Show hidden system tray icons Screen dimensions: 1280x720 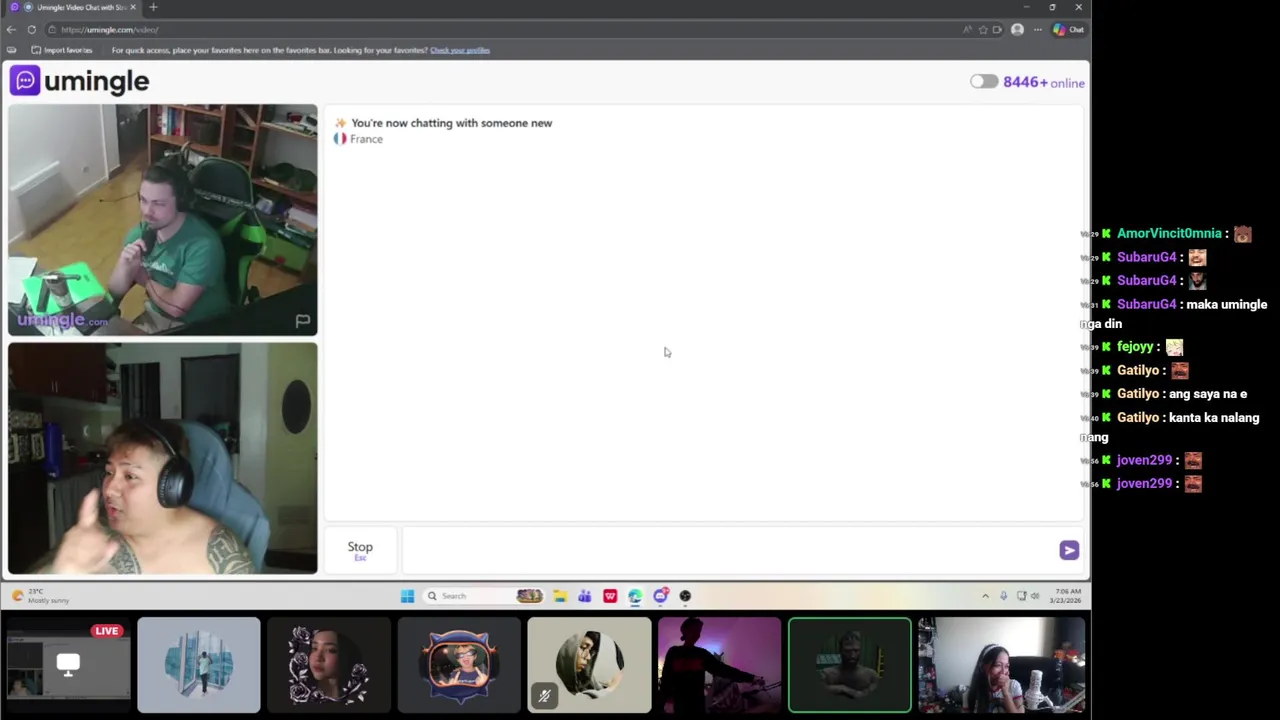coord(985,596)
